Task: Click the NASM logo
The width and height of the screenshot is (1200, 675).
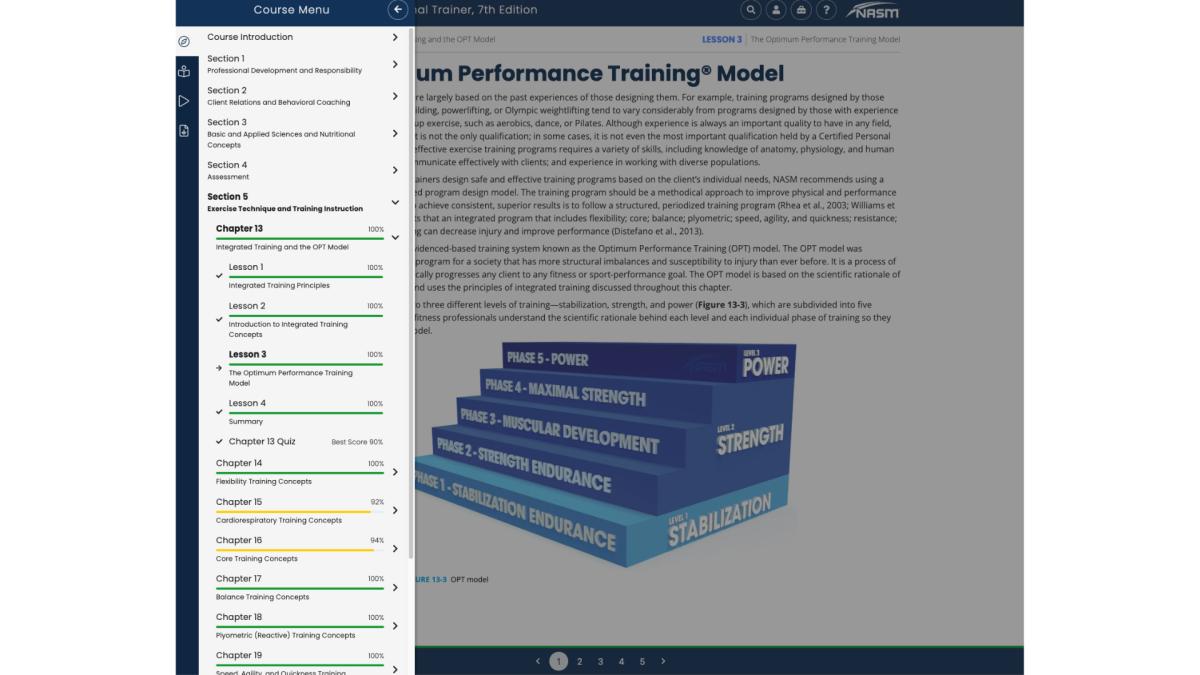Action: pos(872,11)
